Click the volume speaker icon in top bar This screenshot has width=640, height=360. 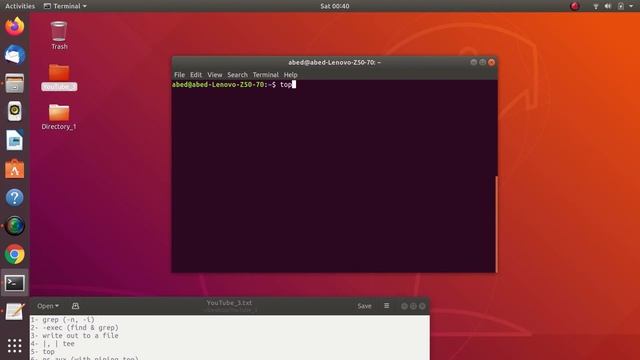tap(608, 6)
